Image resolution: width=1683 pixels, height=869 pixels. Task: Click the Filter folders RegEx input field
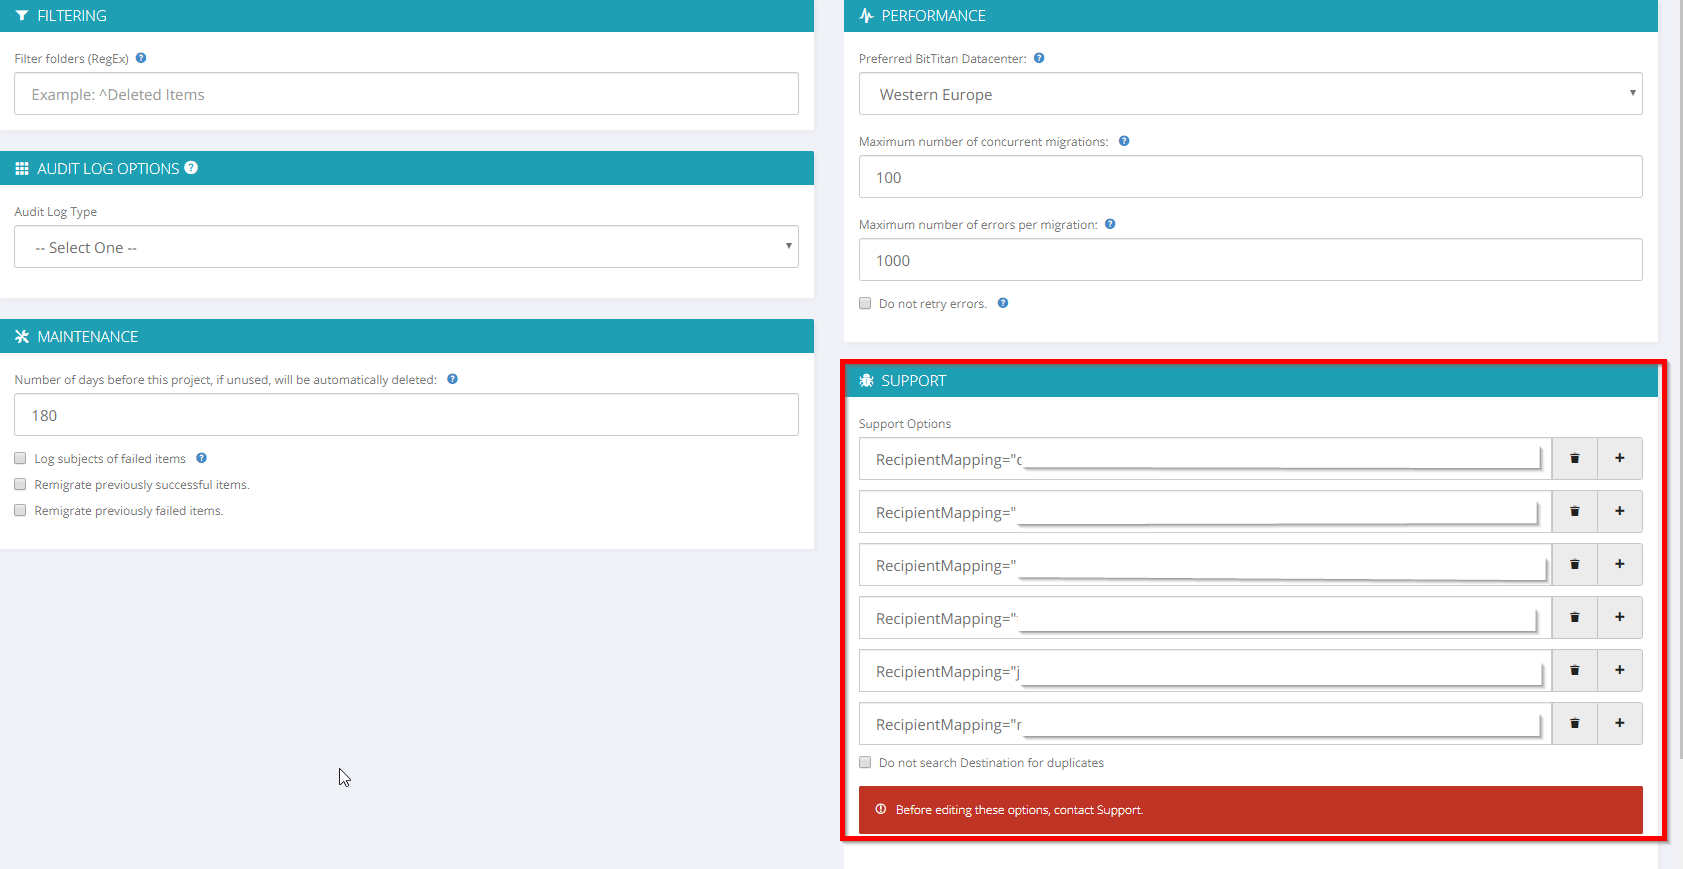point(406,94)
